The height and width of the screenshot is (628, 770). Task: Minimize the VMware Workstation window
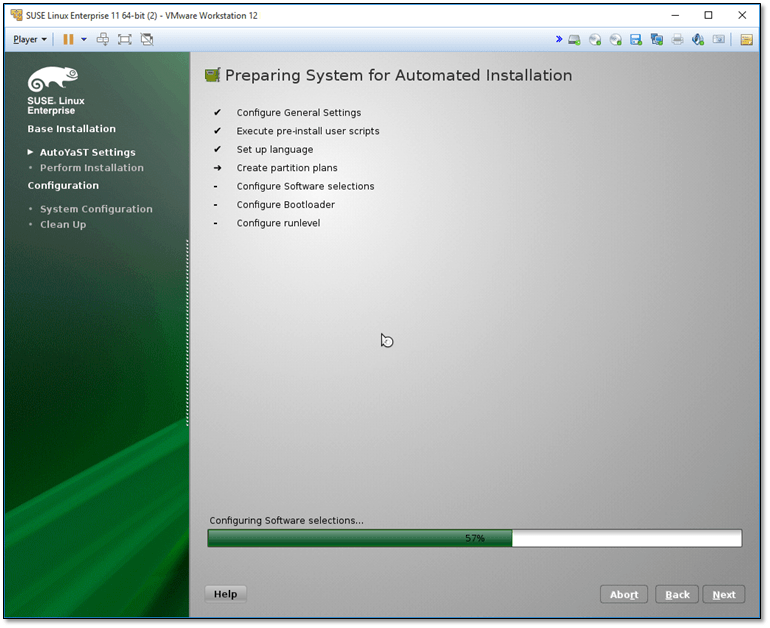tap(675, 15)
